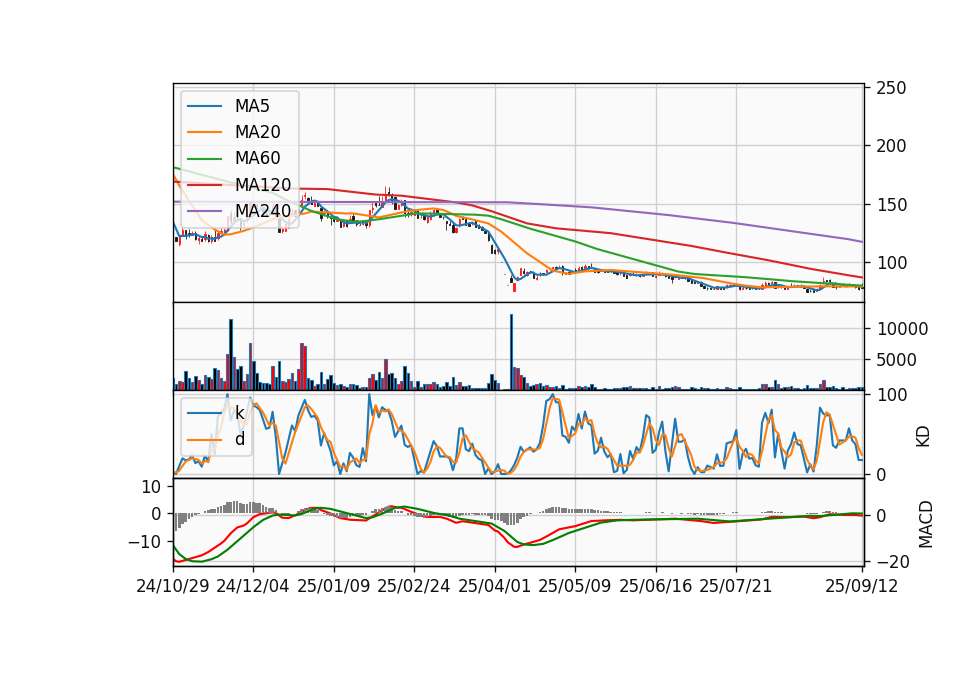
Task: Click the KD axis label
Action: [923, 437]
